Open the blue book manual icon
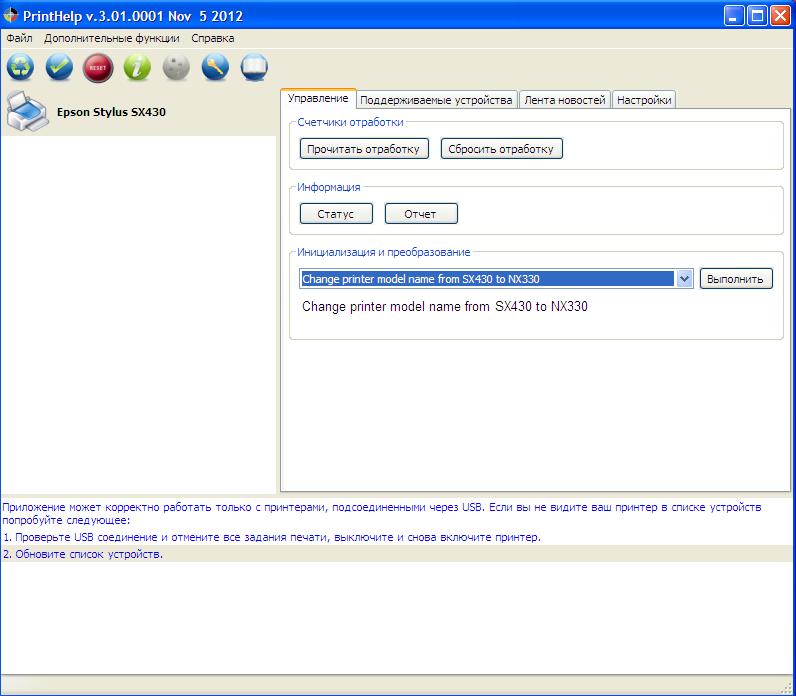The width and height of the screenshot is (796, 696). pos(254,68)
